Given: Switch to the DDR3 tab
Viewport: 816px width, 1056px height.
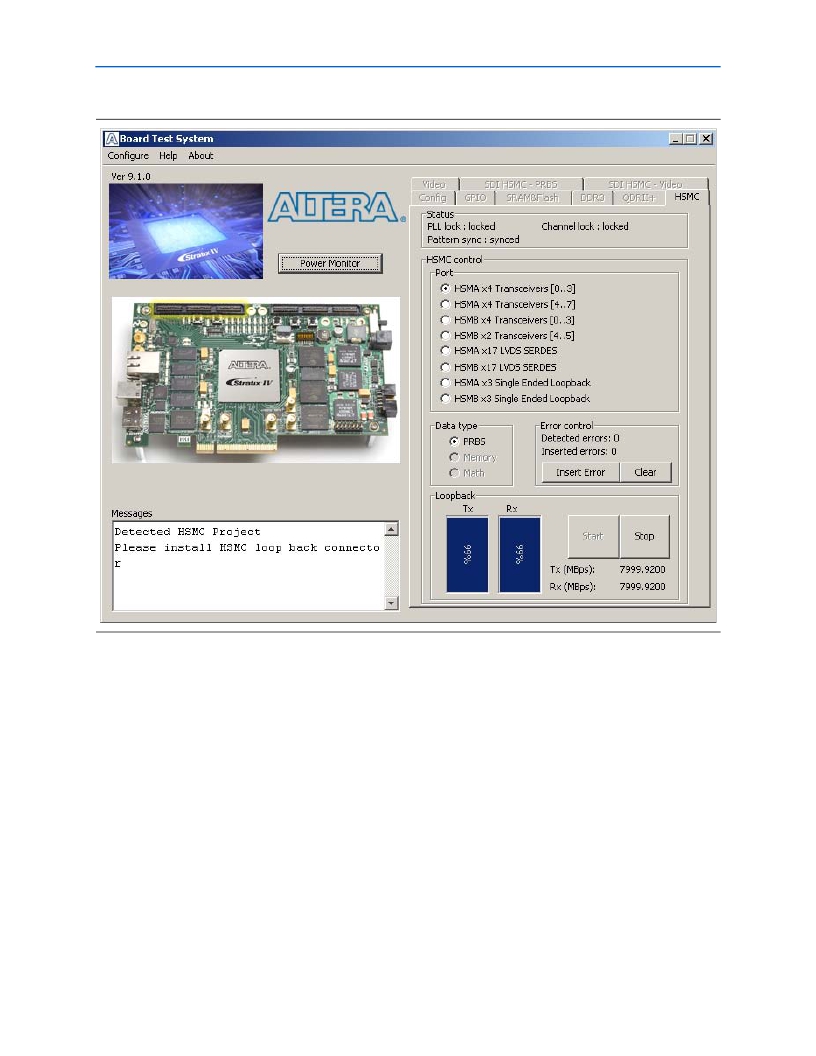Looking at the screenshot, I should (592, 197).
